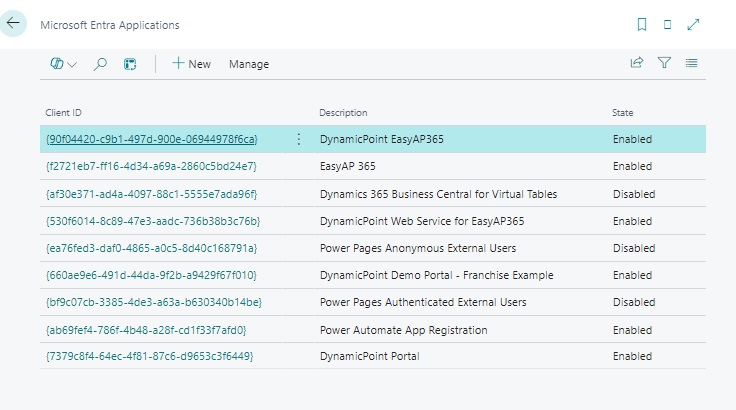Click Enabled state of DynamicPoint EasyAP365 row
This screenshot has height=410, width=736.
pos(632,139)
